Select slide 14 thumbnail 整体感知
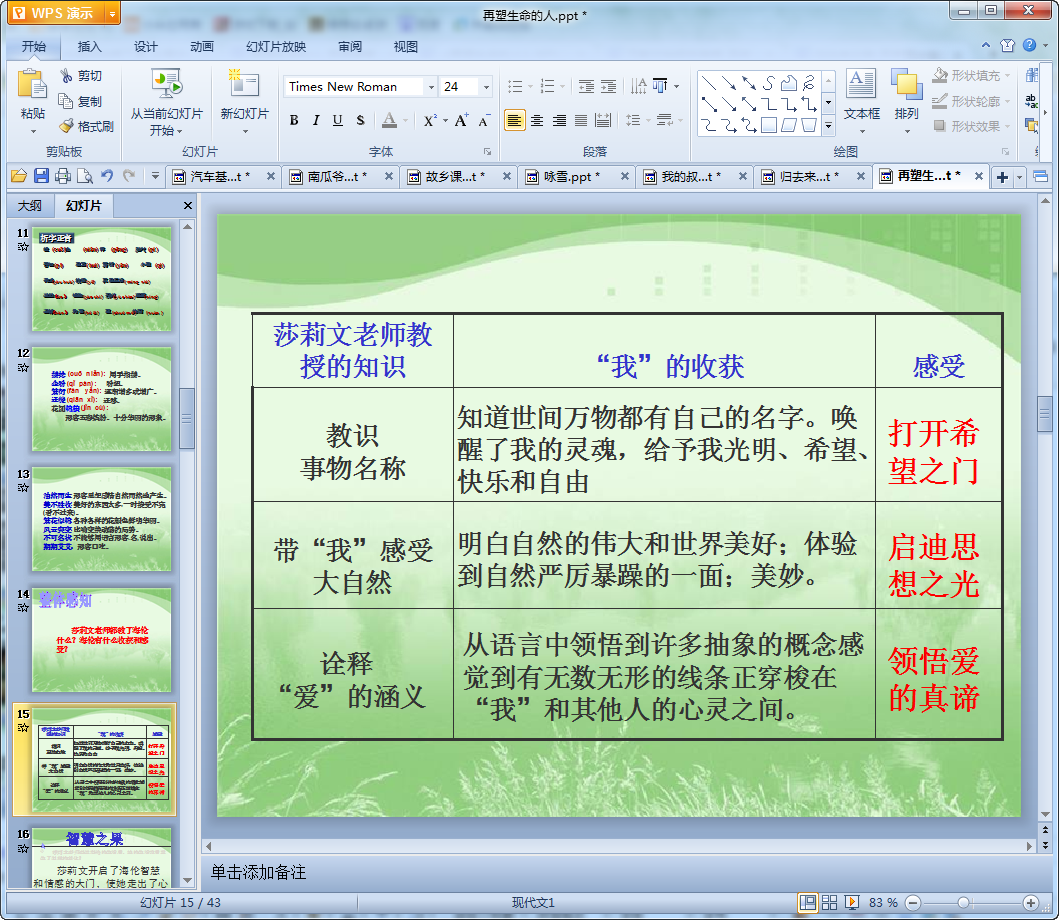Viewport: 1059px width, 920px height. 101,640
